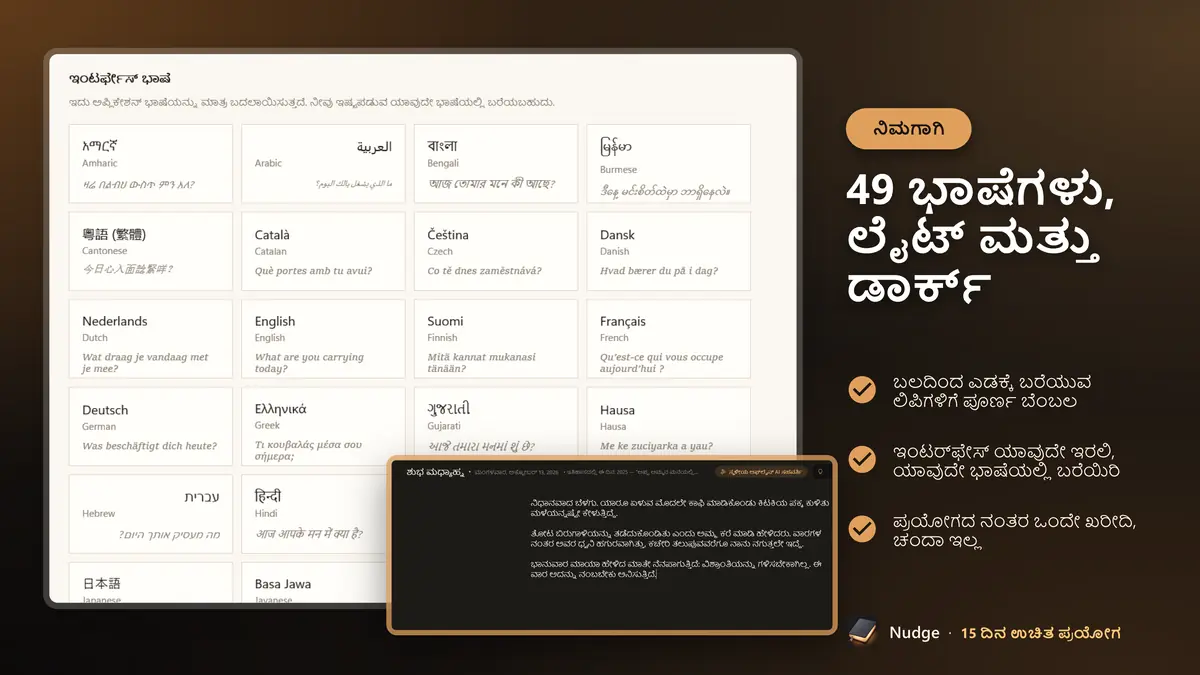Select the हिन्दी (Hindi) card
This screenshot has height=675, width=1200.
[x=315, y=514]
